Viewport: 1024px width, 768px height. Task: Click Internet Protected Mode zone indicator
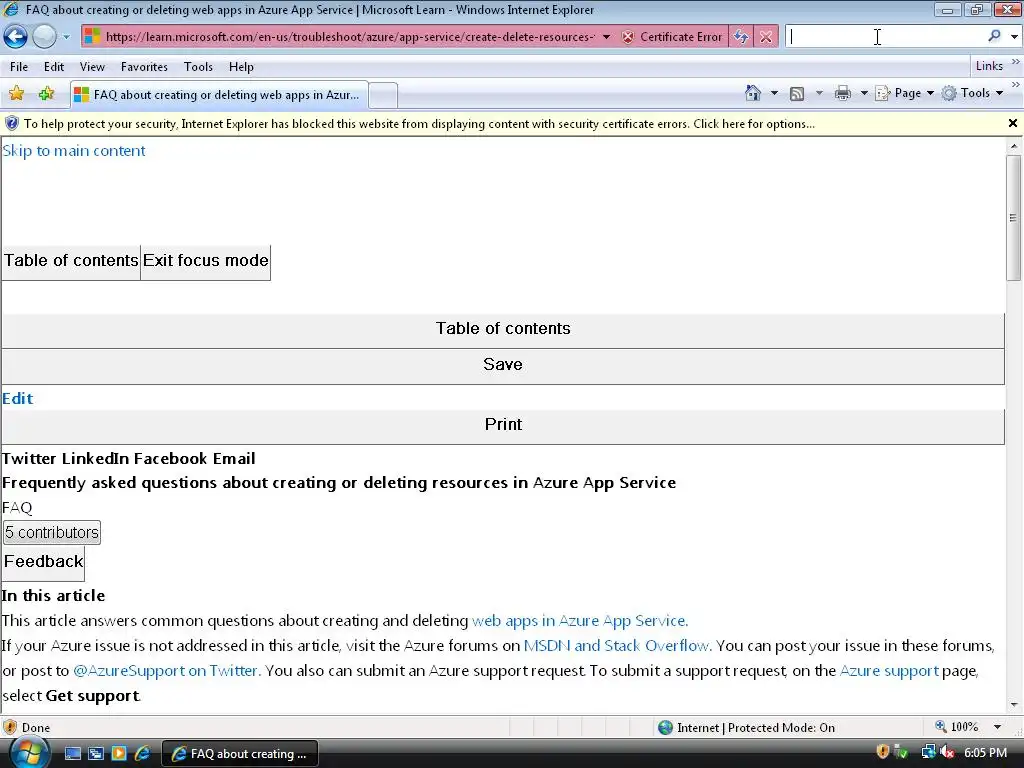(x=746, y=728)
